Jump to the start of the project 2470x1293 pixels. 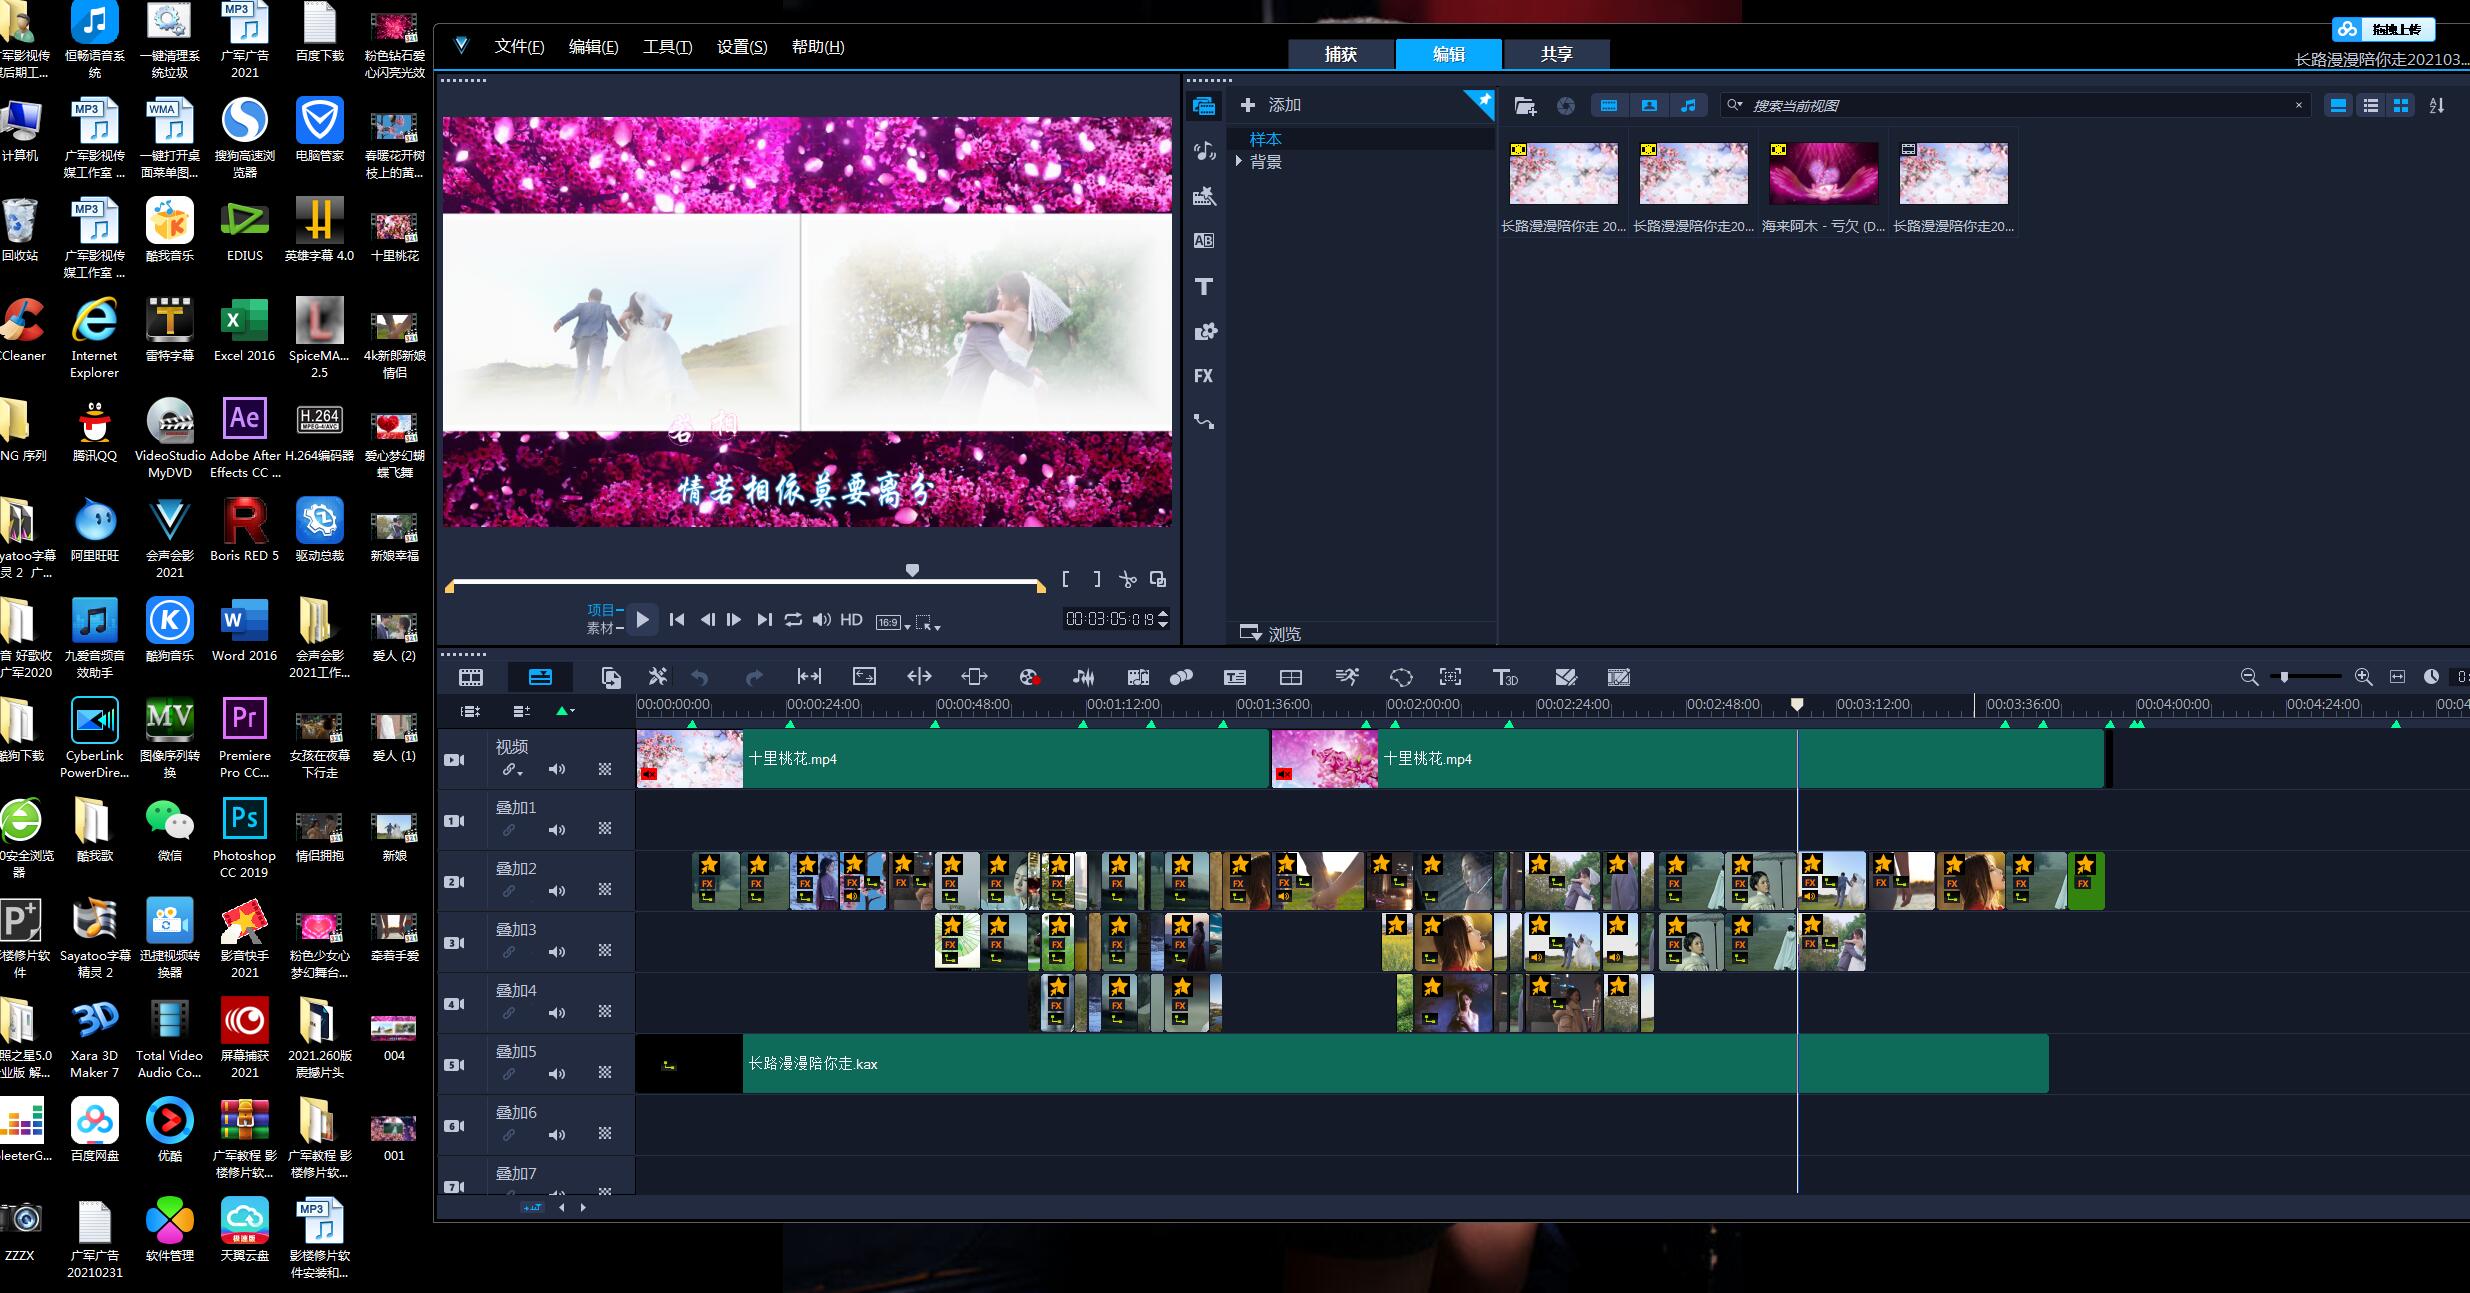(x=677, y=620)
